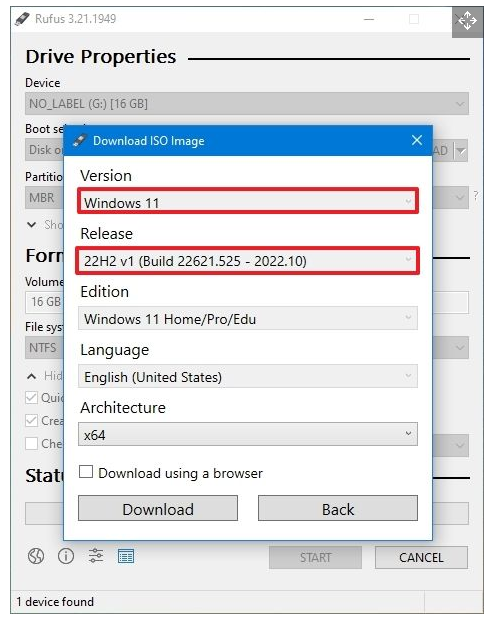Open the Release dropdown showing 22H2 v1
The width and height of the screenshot is (495, 629).
pyautogui.click(x=248, y=261)
